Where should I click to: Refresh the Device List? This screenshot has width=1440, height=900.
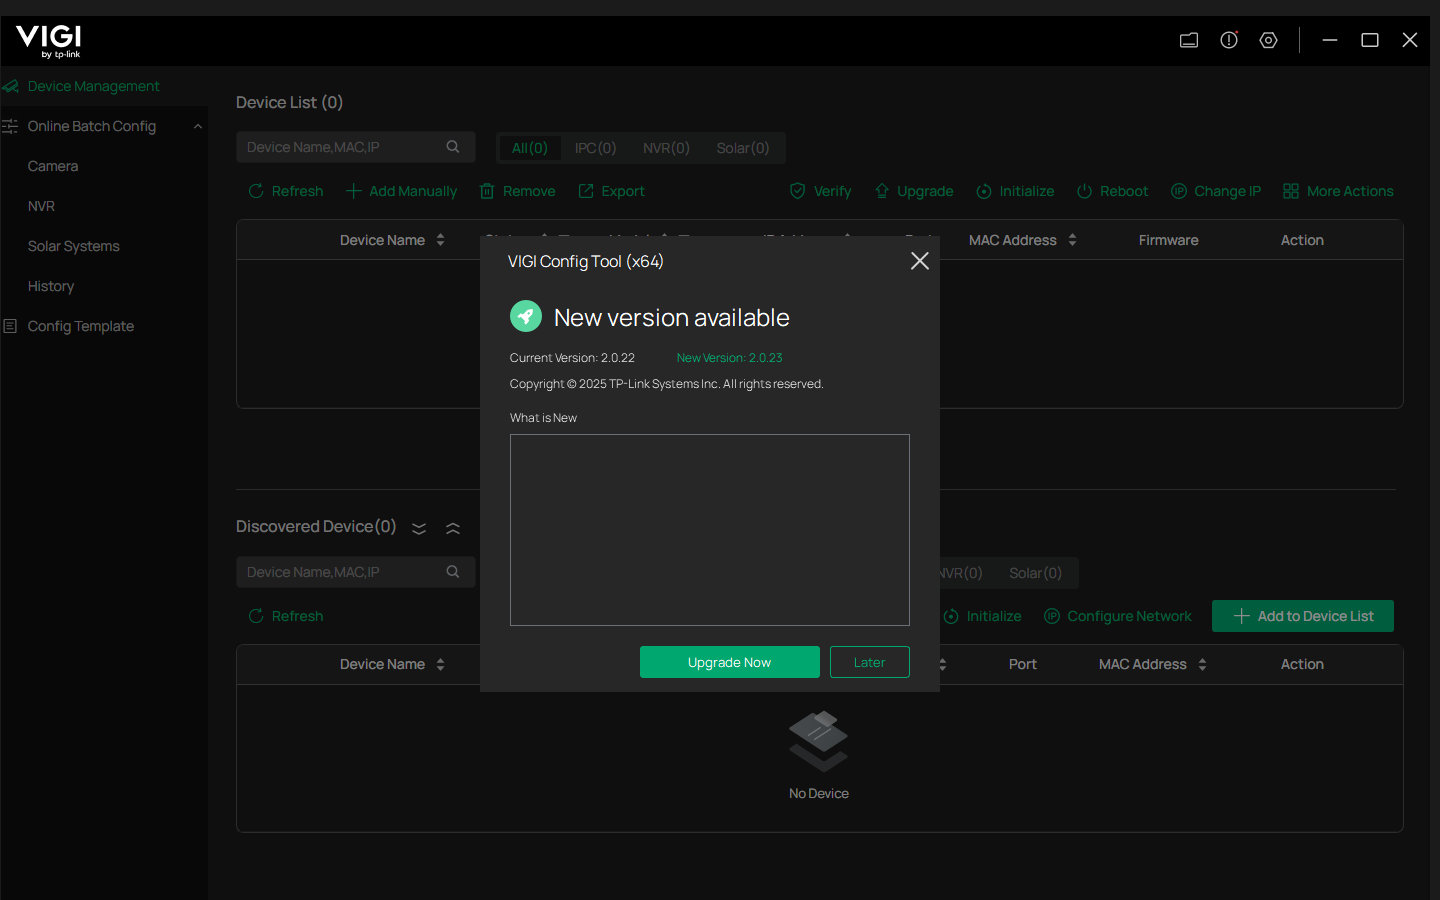click(286, 191)
